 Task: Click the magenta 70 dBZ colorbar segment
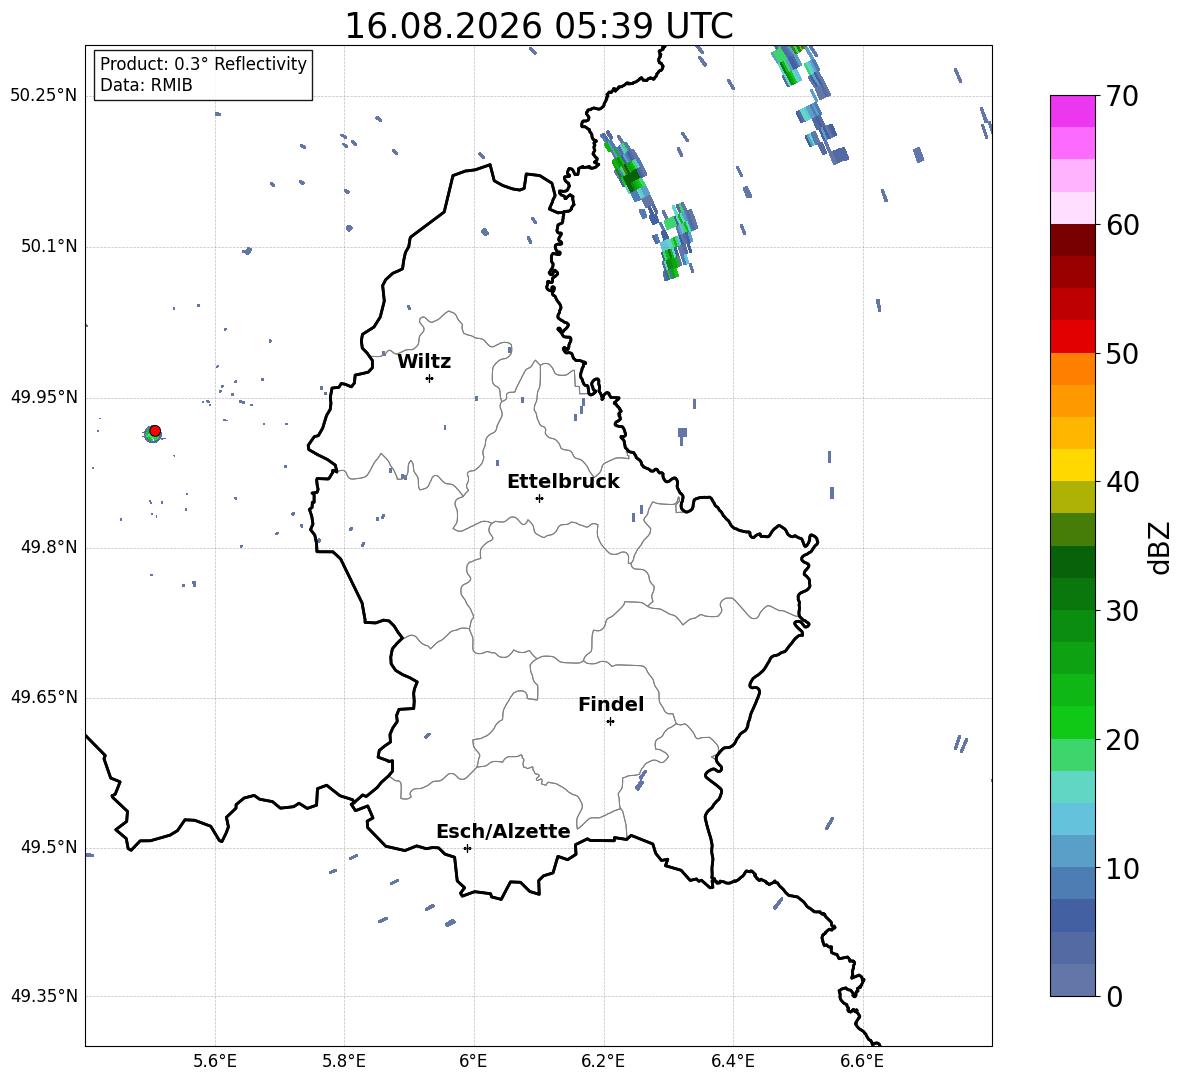point(1072,110)
